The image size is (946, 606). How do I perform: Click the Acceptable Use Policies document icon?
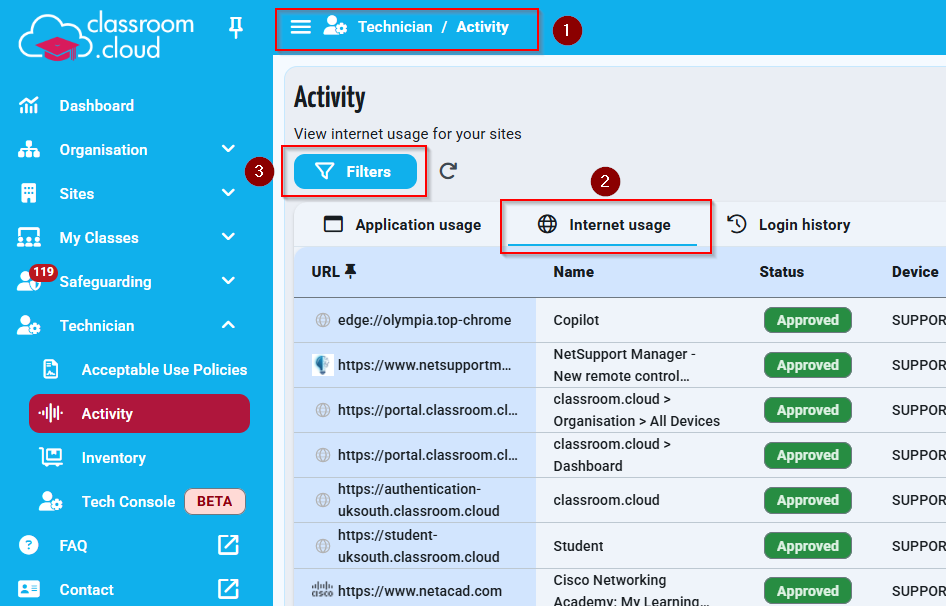pyautogui.click(x=51, y=369)
